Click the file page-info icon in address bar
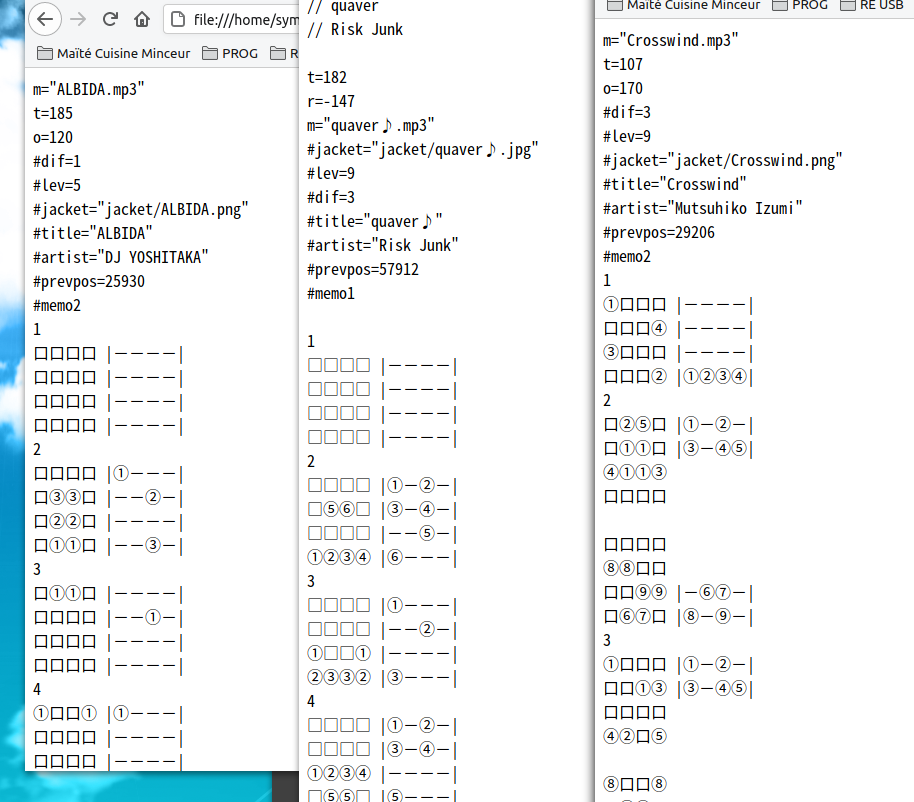This screenshot has height=802, width=914. (x=178, y=19)
